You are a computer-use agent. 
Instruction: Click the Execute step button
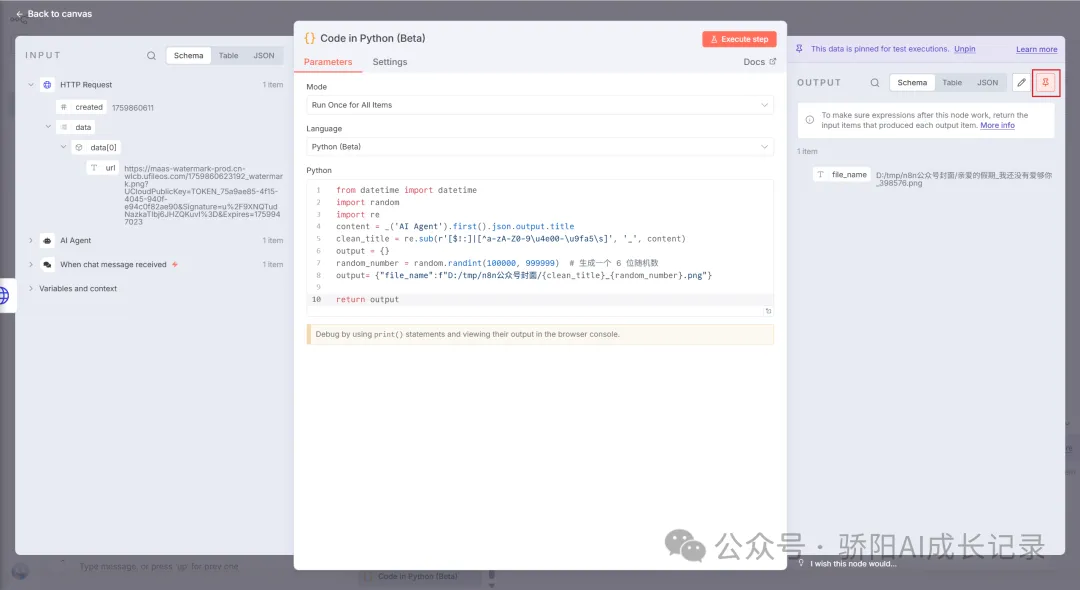[739, 39]
